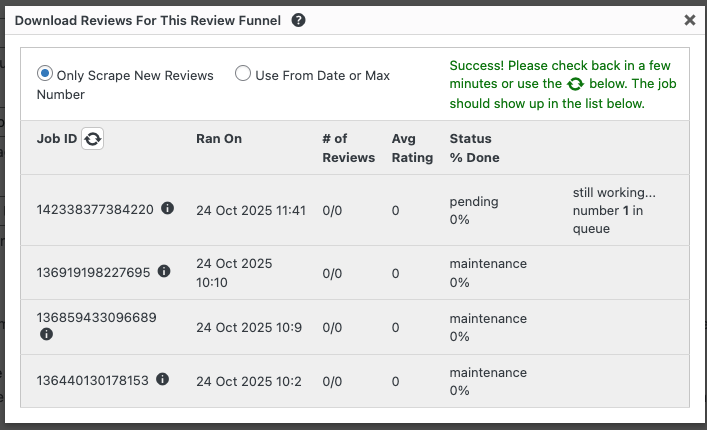707x430 pixels.
Task: Click the help question mark icon in title
Action: pyautogui.click(x=298, y=20)
